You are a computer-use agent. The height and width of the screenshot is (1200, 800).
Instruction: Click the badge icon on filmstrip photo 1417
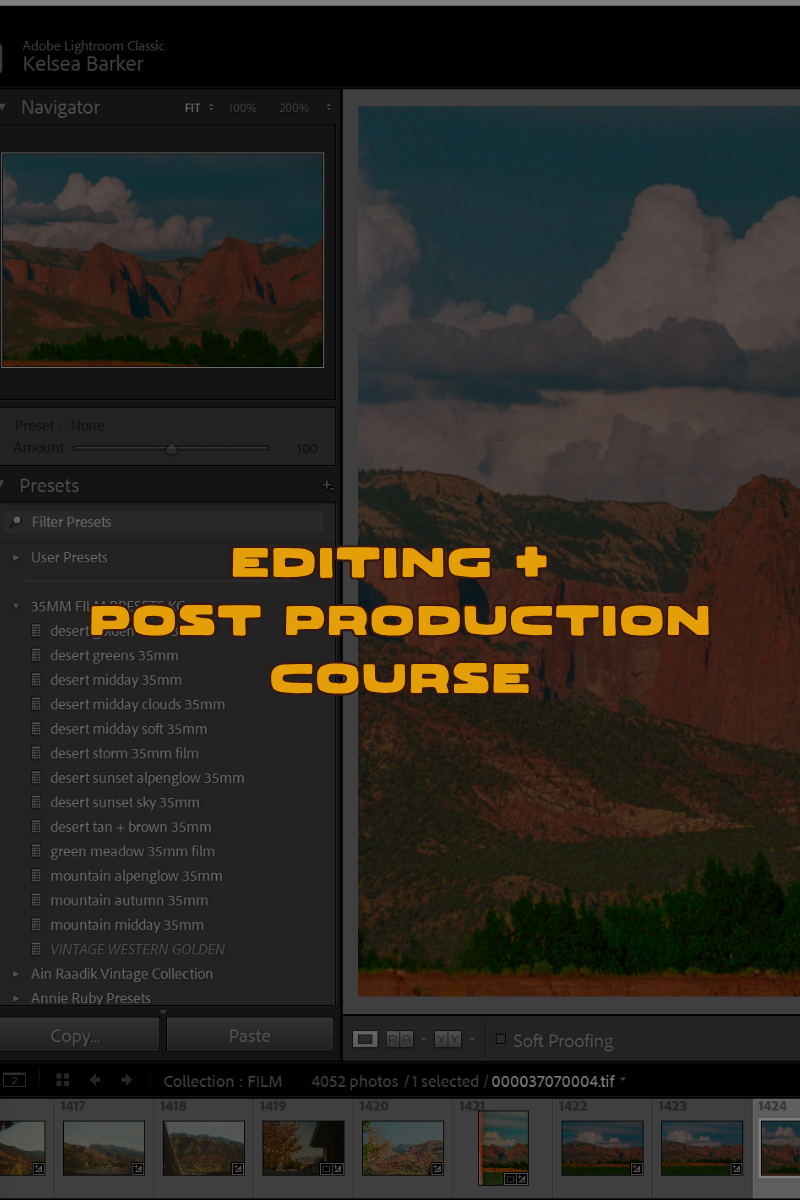click(x=138, y=1168)
